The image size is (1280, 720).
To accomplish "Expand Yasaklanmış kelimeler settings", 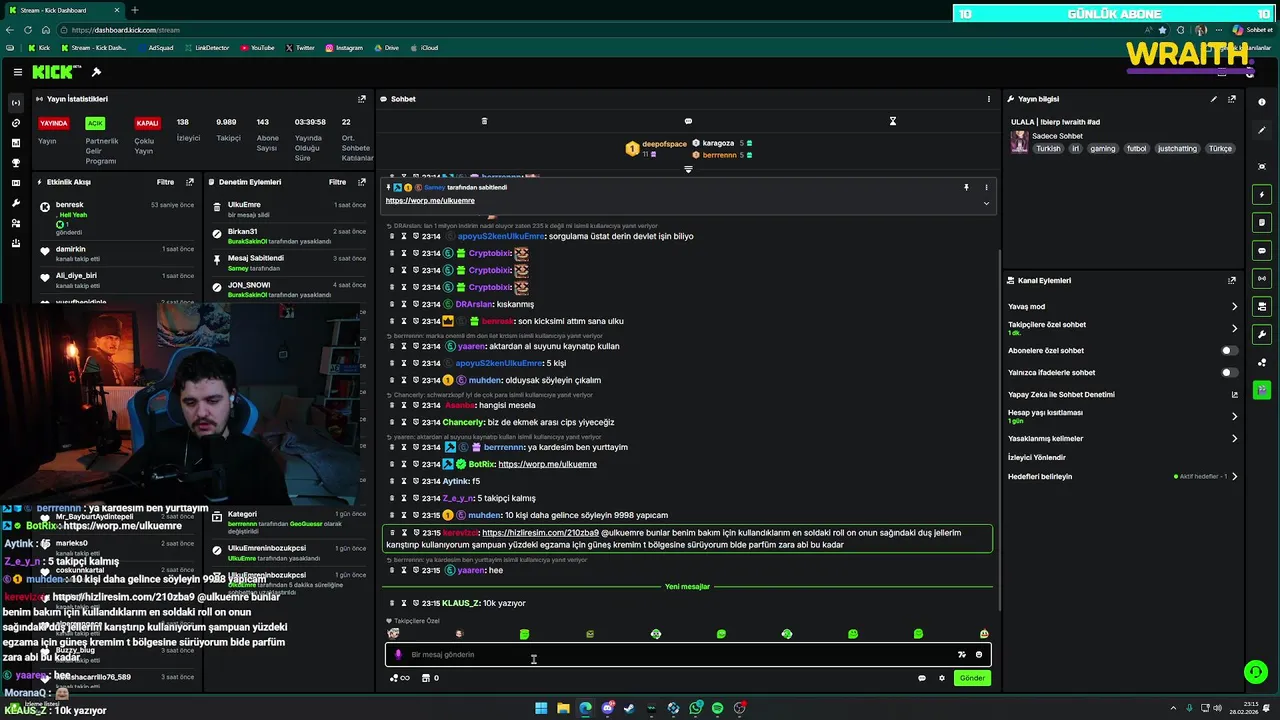I will tap(1234, 439).
